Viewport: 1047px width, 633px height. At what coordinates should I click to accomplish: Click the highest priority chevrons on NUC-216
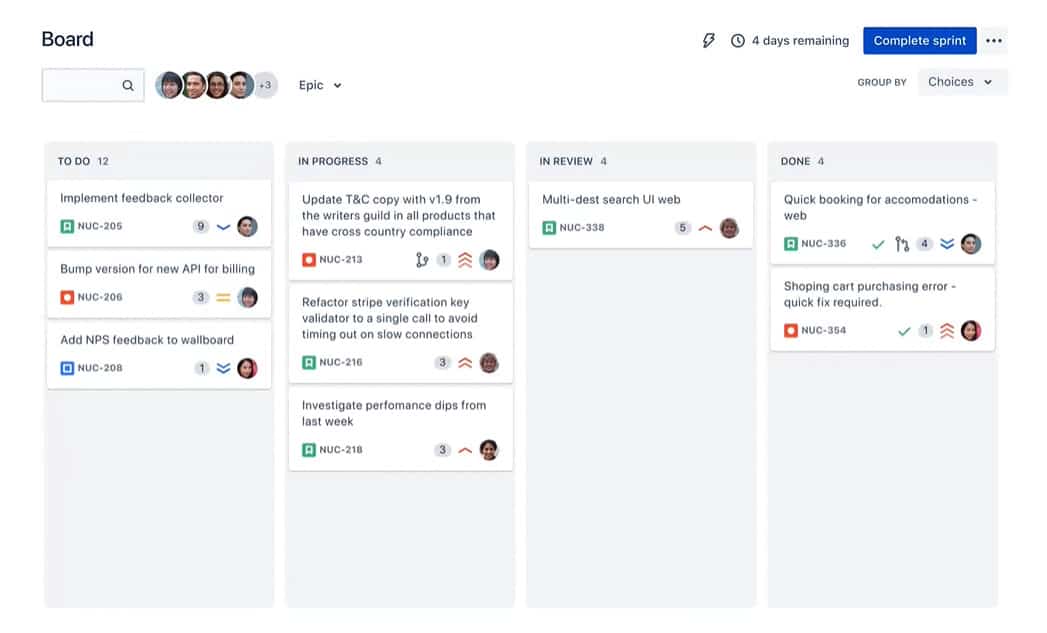tap(466, 363)
